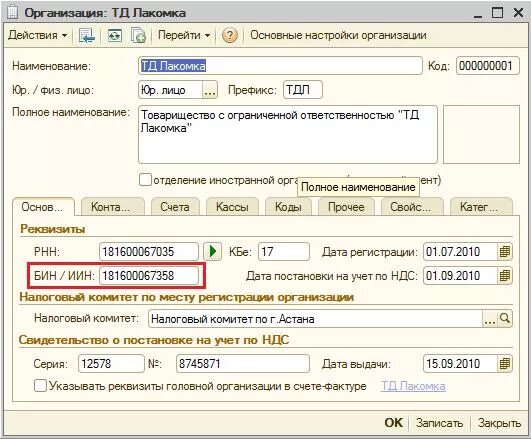The image size is (531, 439).
Task: Click Дата выдачи field 15.09.2010
Action: 461,364
